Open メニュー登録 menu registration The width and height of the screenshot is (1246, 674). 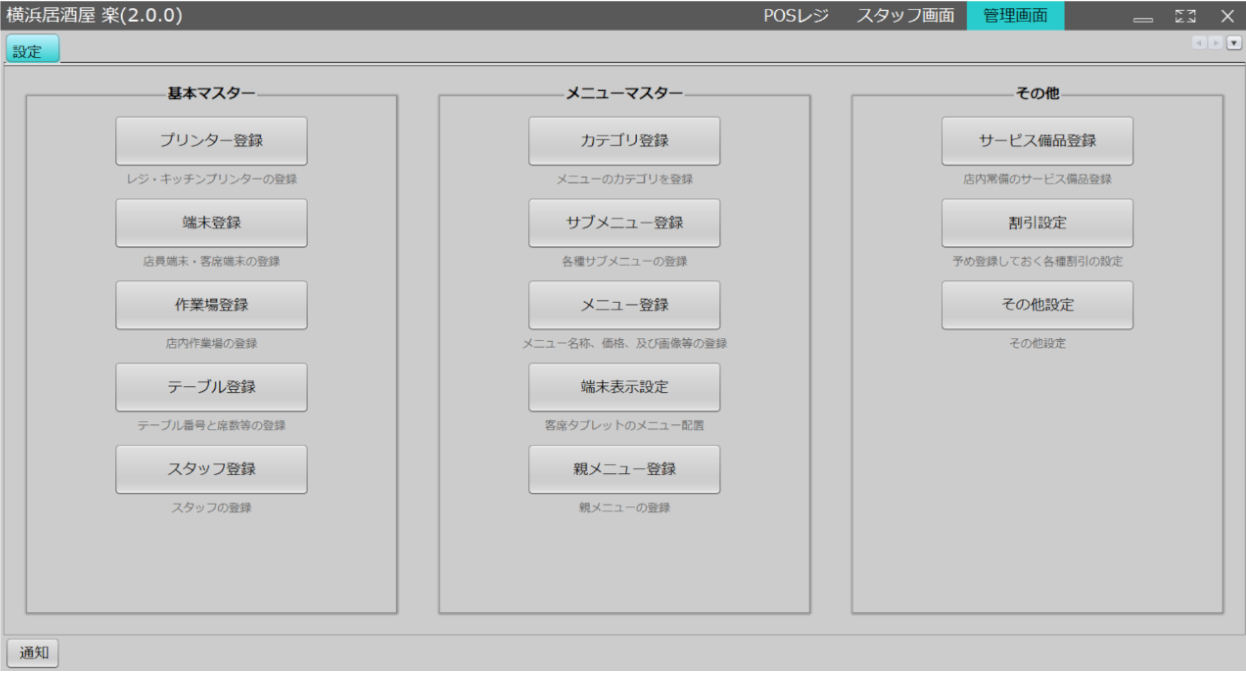624,305
